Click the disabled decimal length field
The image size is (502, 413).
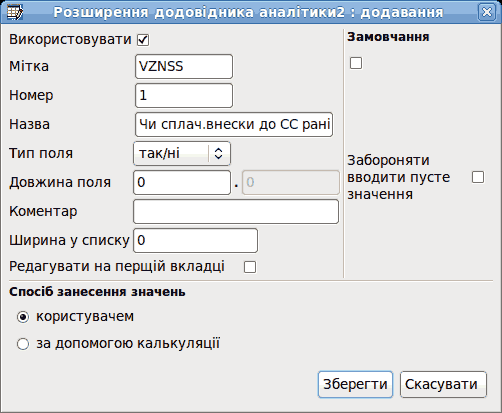[x=291, y=183]
